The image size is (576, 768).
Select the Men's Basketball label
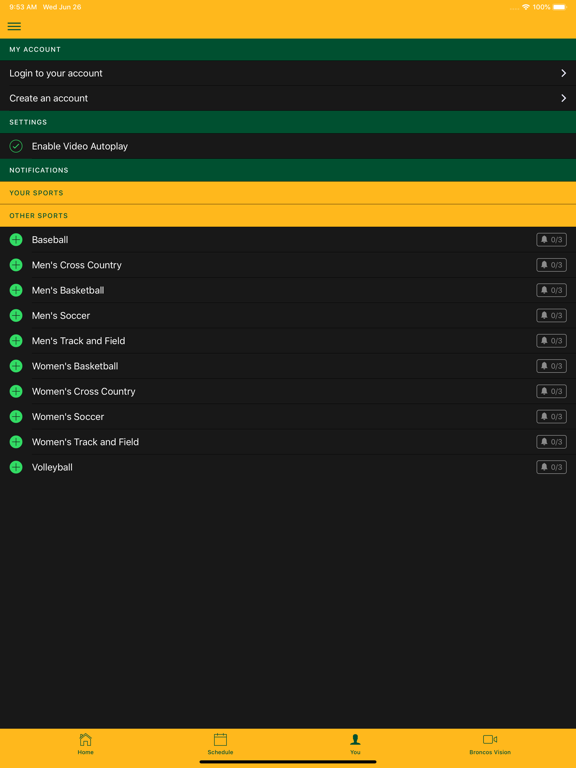[68, 290]
